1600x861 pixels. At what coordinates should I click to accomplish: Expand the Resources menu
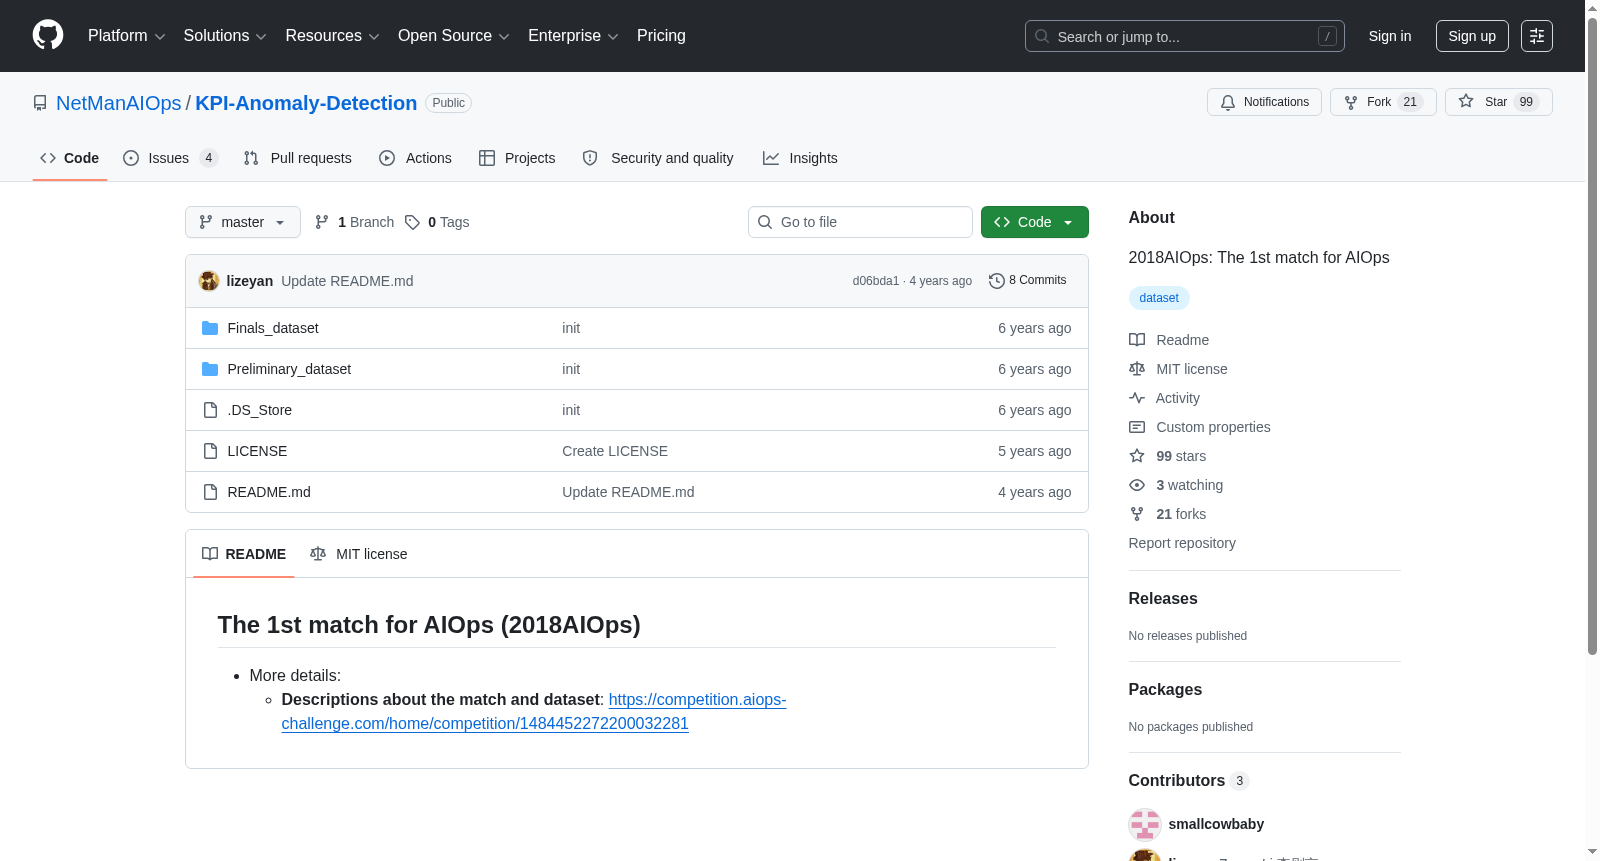coord(332,36)
